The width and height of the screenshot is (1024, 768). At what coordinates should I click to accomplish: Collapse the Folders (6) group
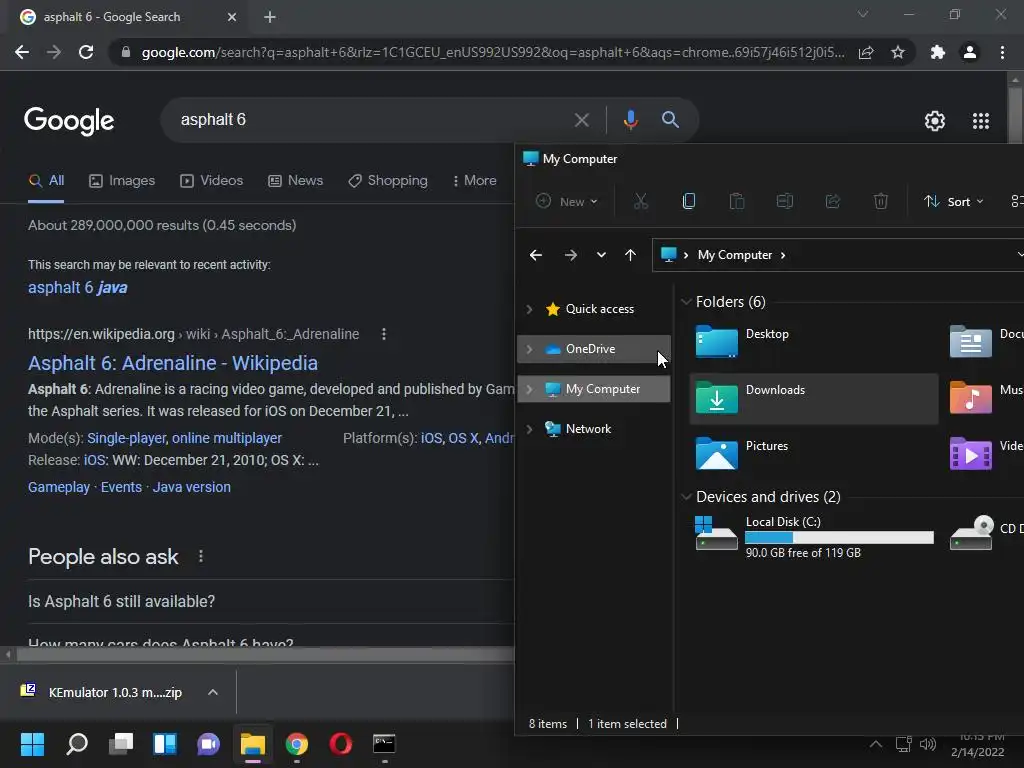tap(686, 302)
